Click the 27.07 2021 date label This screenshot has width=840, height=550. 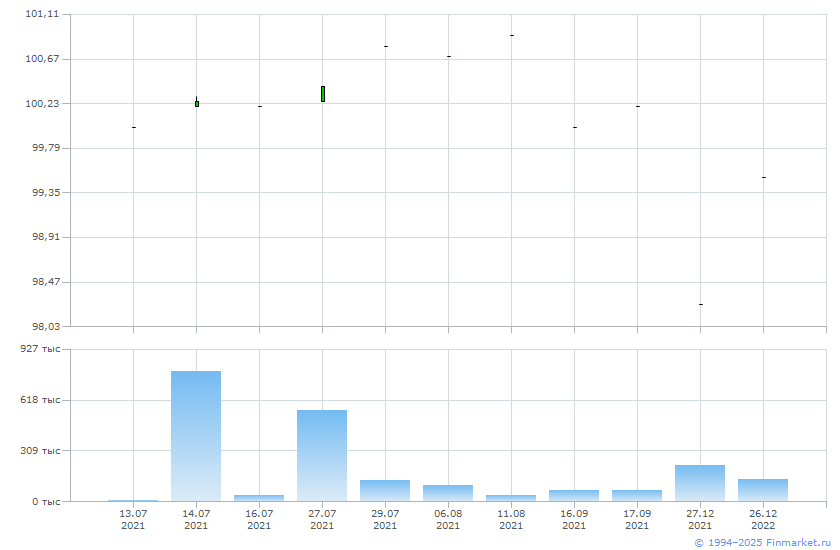[x=322, y=519]
